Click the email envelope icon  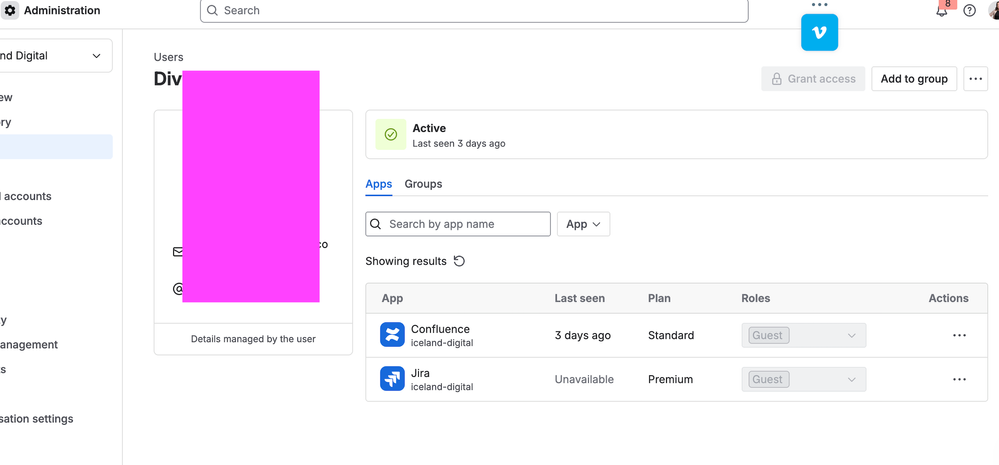pyautogui.click(x=178, y=252)
